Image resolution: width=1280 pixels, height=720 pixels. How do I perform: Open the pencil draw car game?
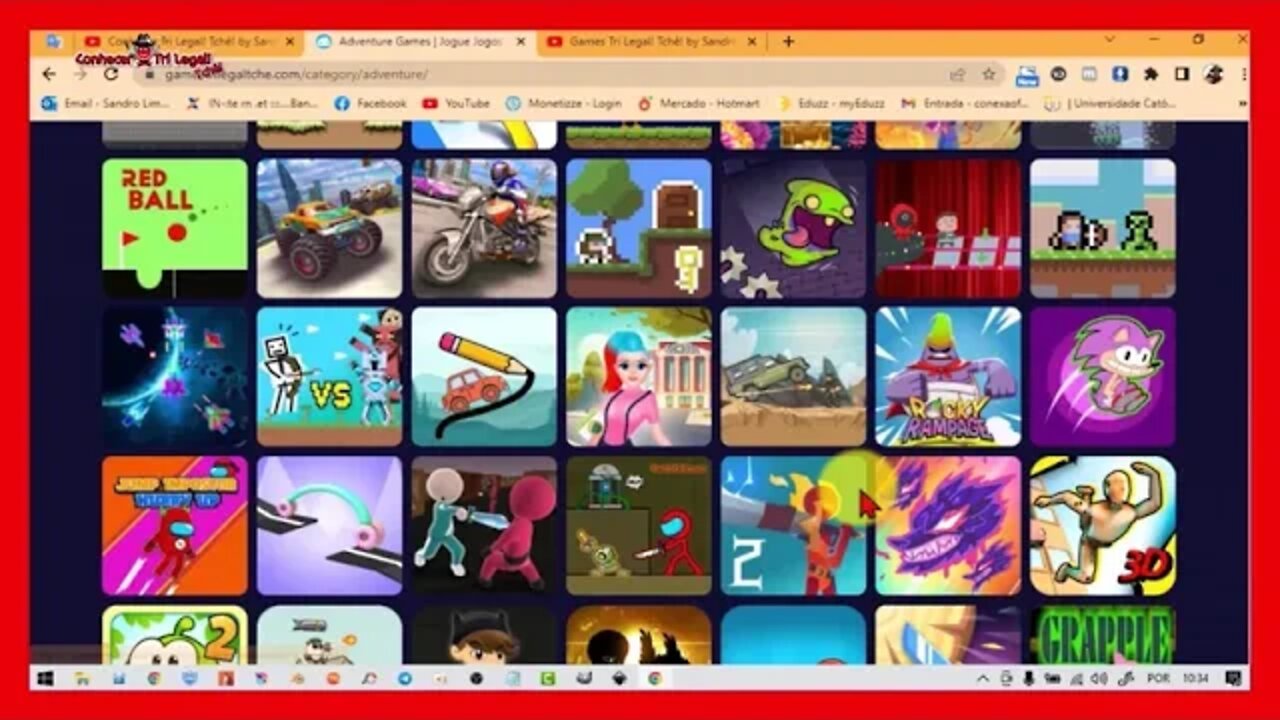click(484, 376)
